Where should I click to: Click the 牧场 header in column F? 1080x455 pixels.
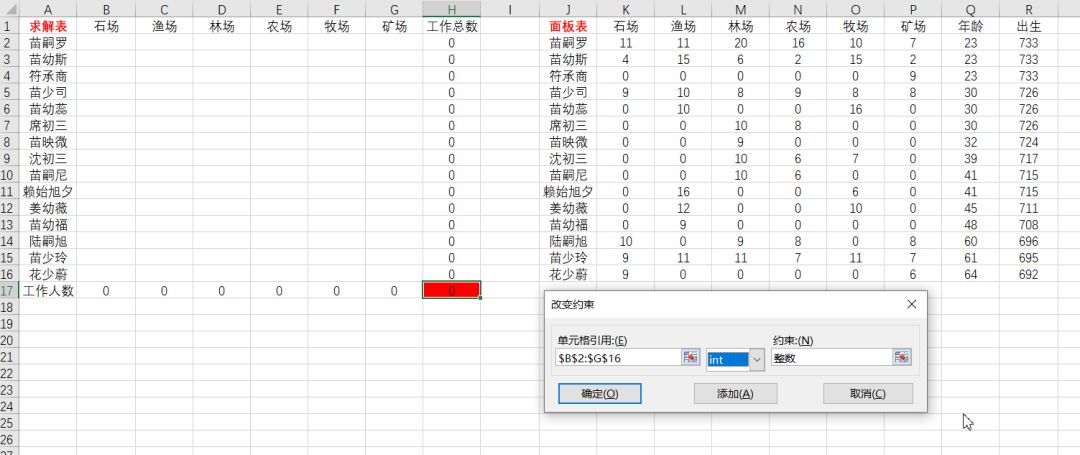336,26
